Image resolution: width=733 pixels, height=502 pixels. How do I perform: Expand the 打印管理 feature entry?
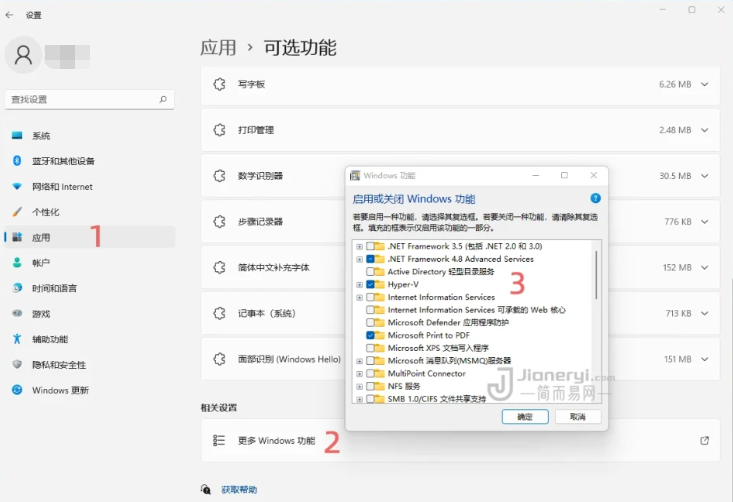click(704, 130)
